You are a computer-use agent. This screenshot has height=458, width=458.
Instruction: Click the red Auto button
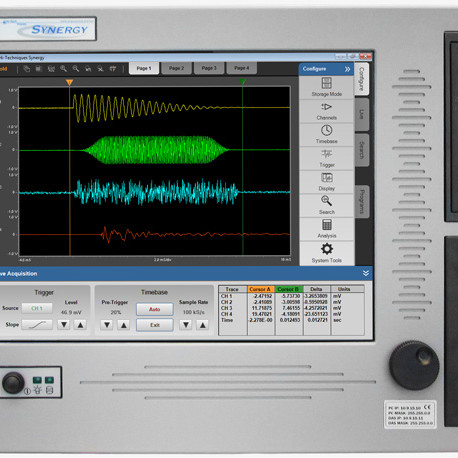pos(155,309)
